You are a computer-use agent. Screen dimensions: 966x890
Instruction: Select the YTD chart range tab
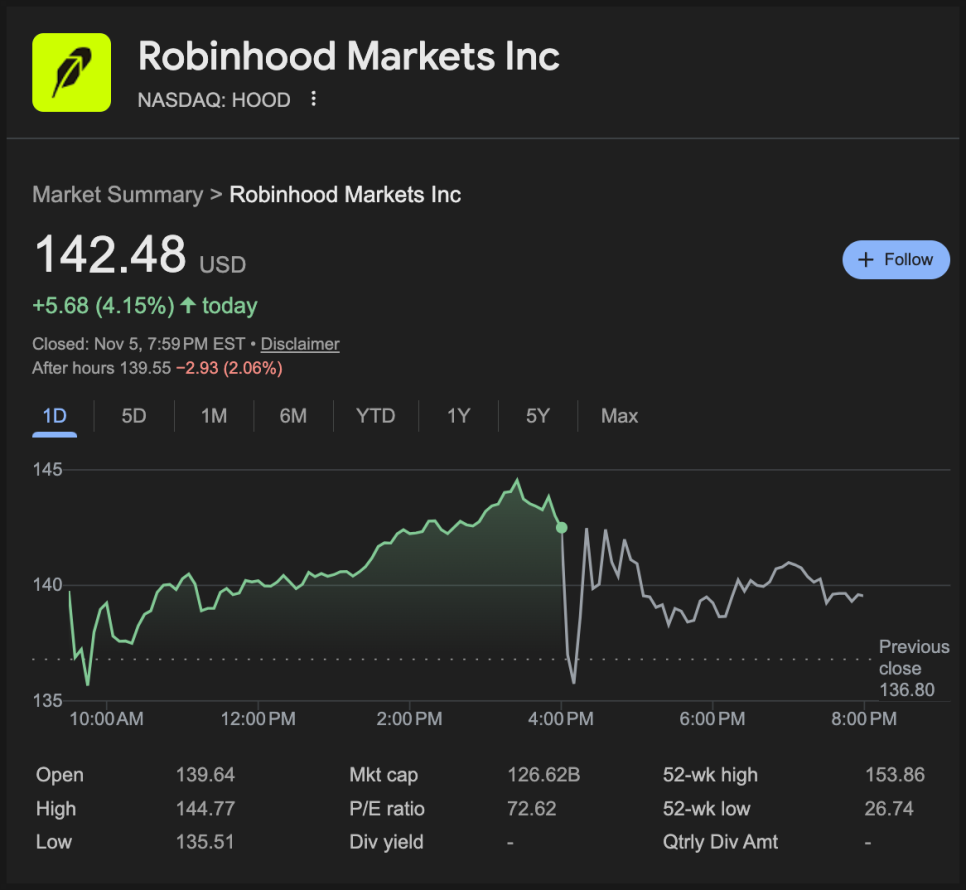[375, 416]
